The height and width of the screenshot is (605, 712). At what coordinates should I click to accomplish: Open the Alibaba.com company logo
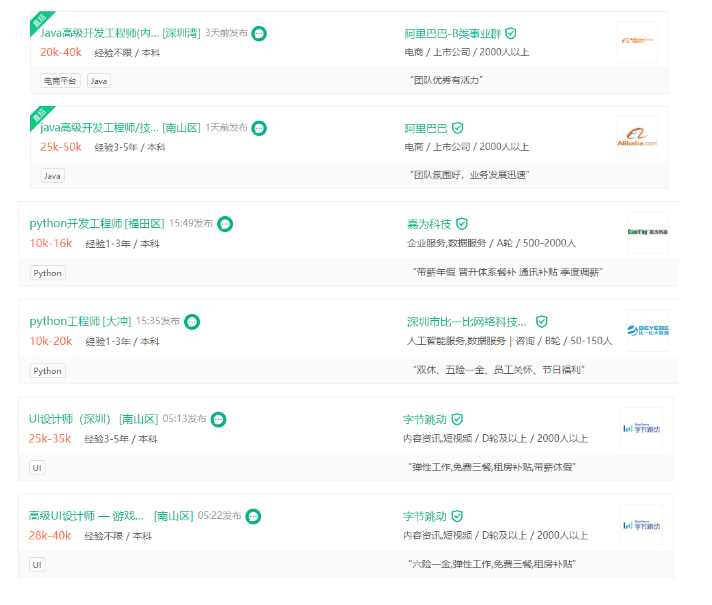click(x=637, y=138)
